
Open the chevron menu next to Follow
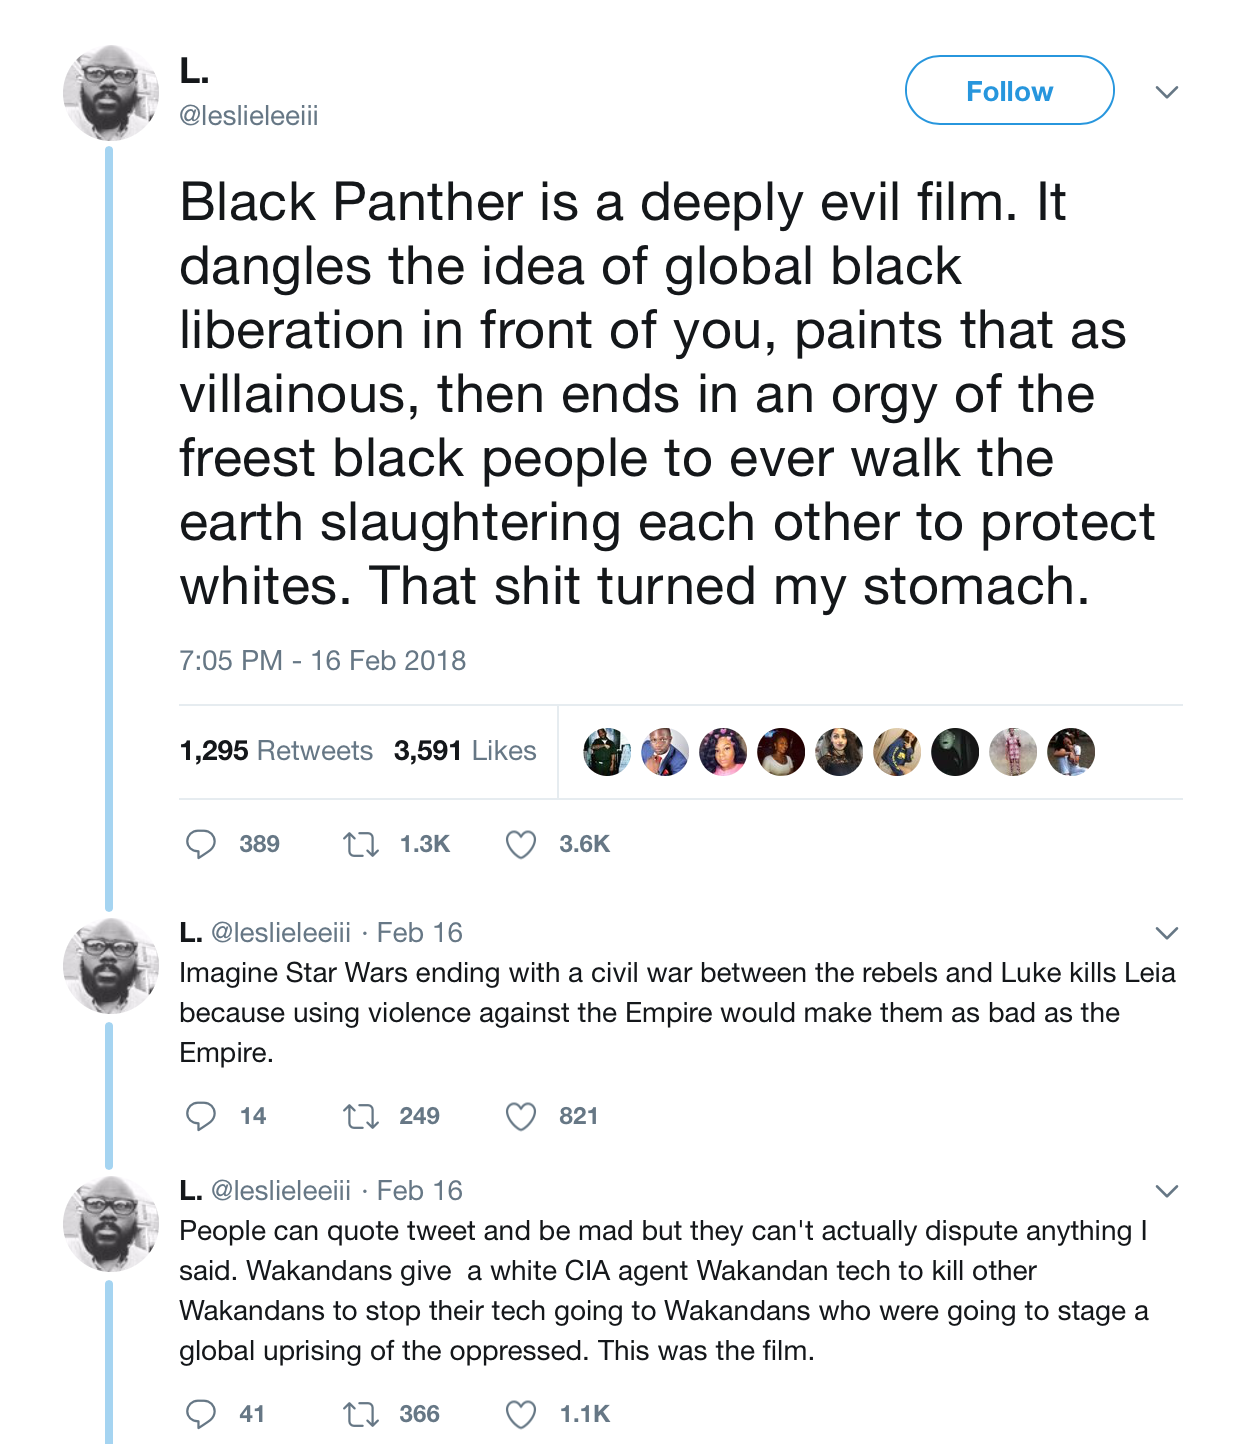tap(1167, 92)
